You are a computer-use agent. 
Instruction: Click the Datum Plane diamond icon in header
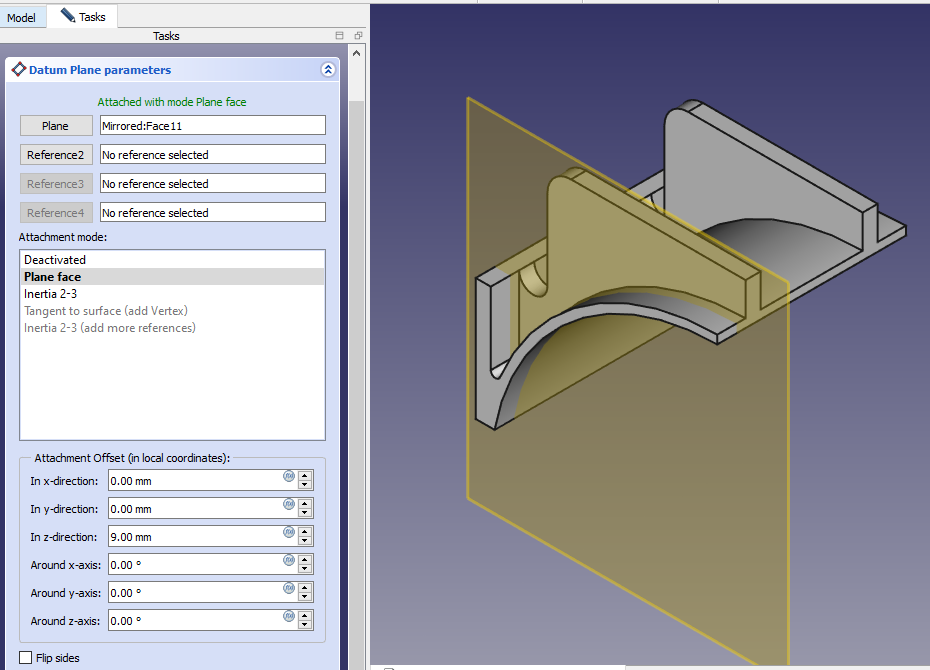tap(18, 70)
